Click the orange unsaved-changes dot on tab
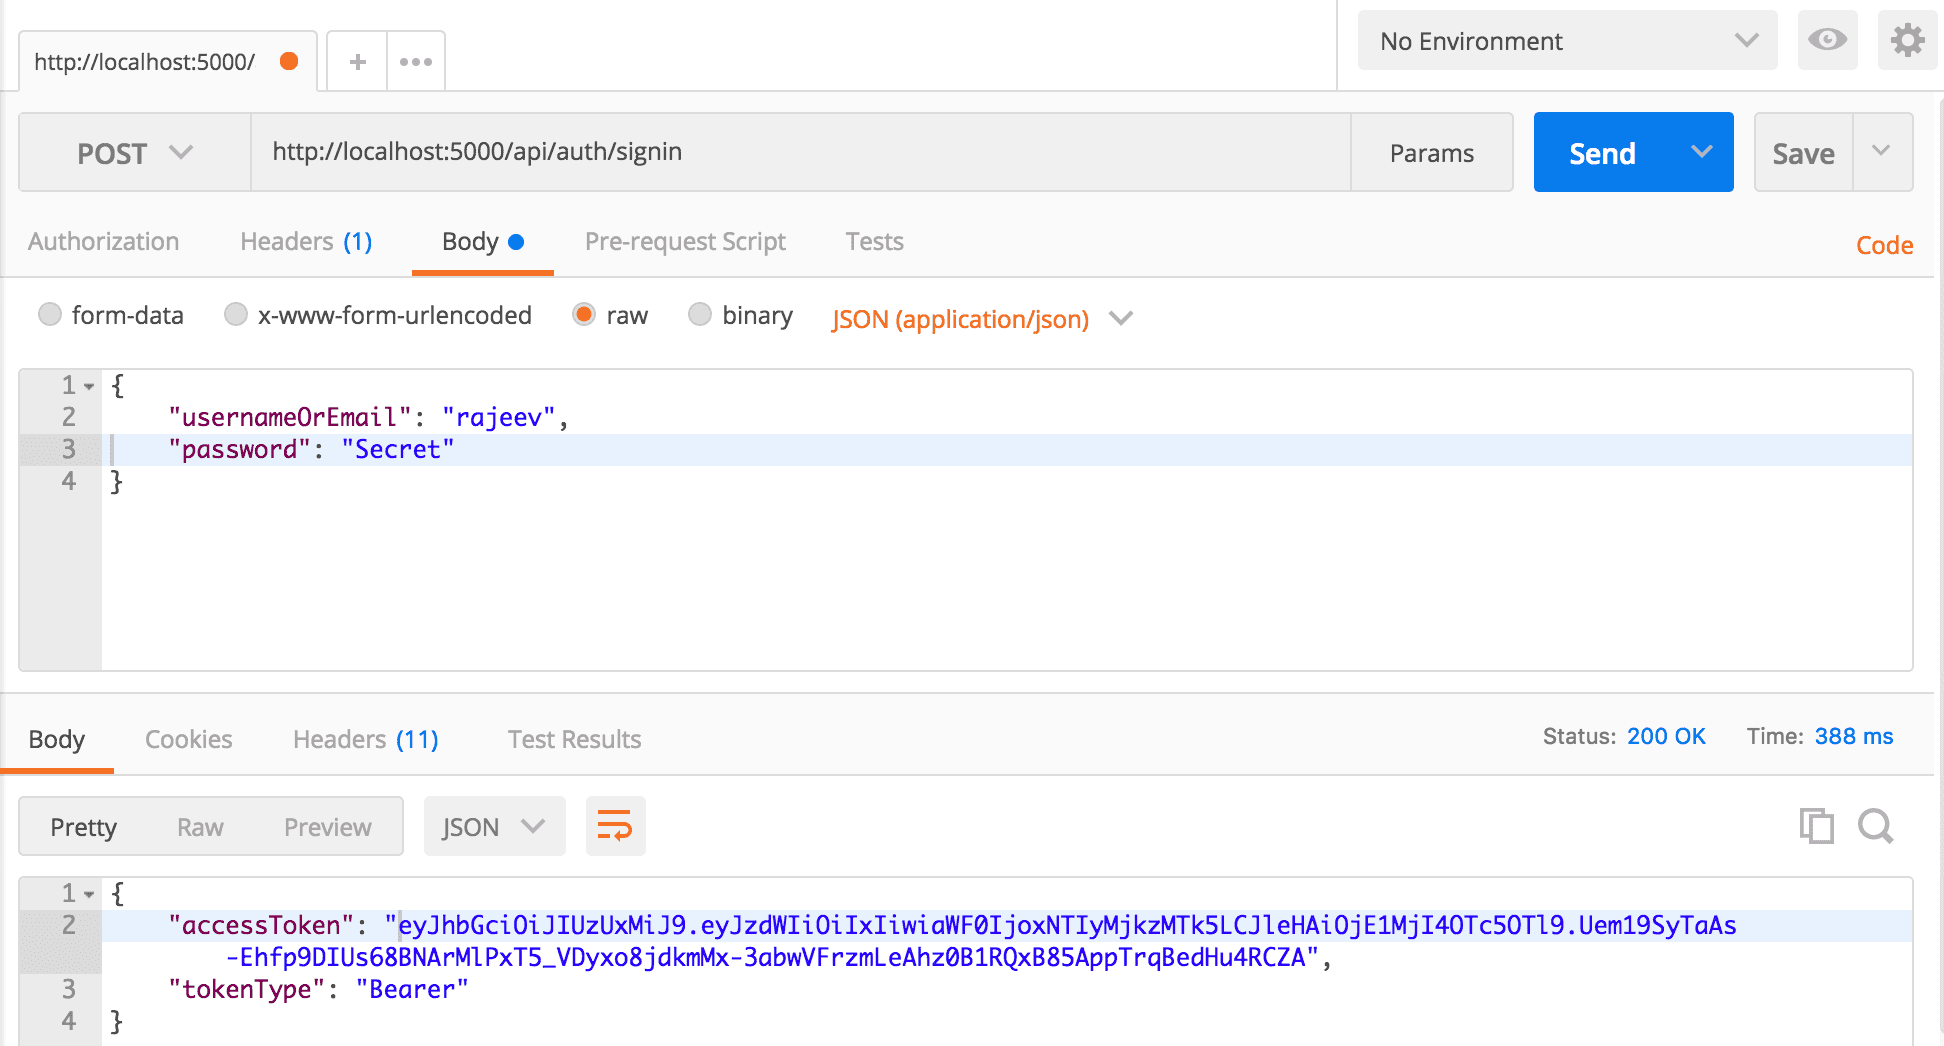 pos(289,61)
